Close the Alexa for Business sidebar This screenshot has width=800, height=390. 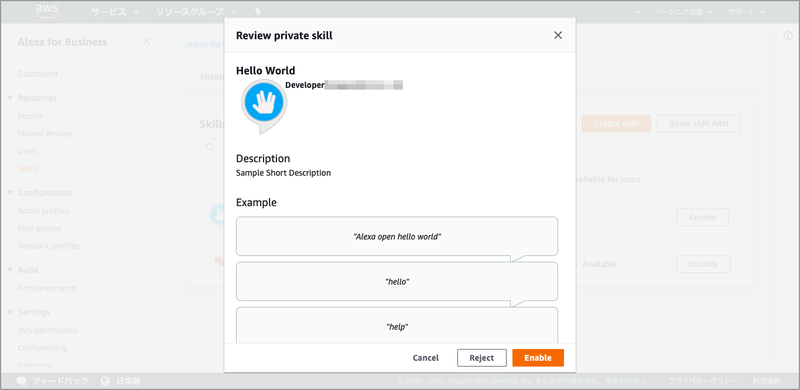(146, 42)
